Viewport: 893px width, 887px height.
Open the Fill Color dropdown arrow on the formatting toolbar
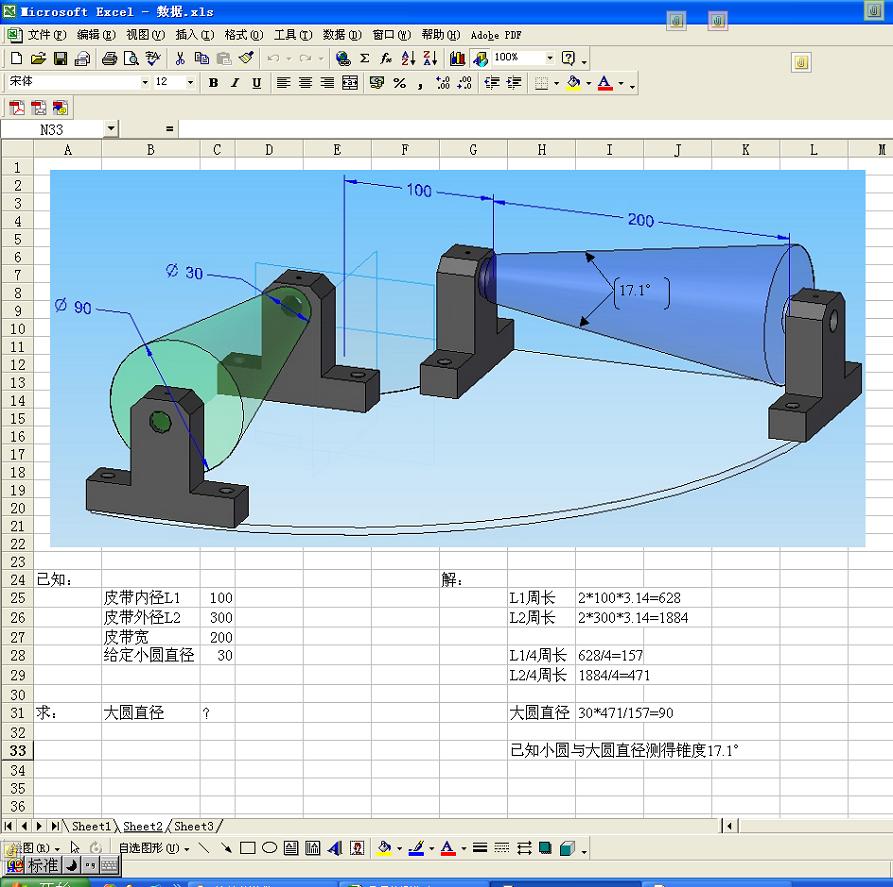[588, 83]
